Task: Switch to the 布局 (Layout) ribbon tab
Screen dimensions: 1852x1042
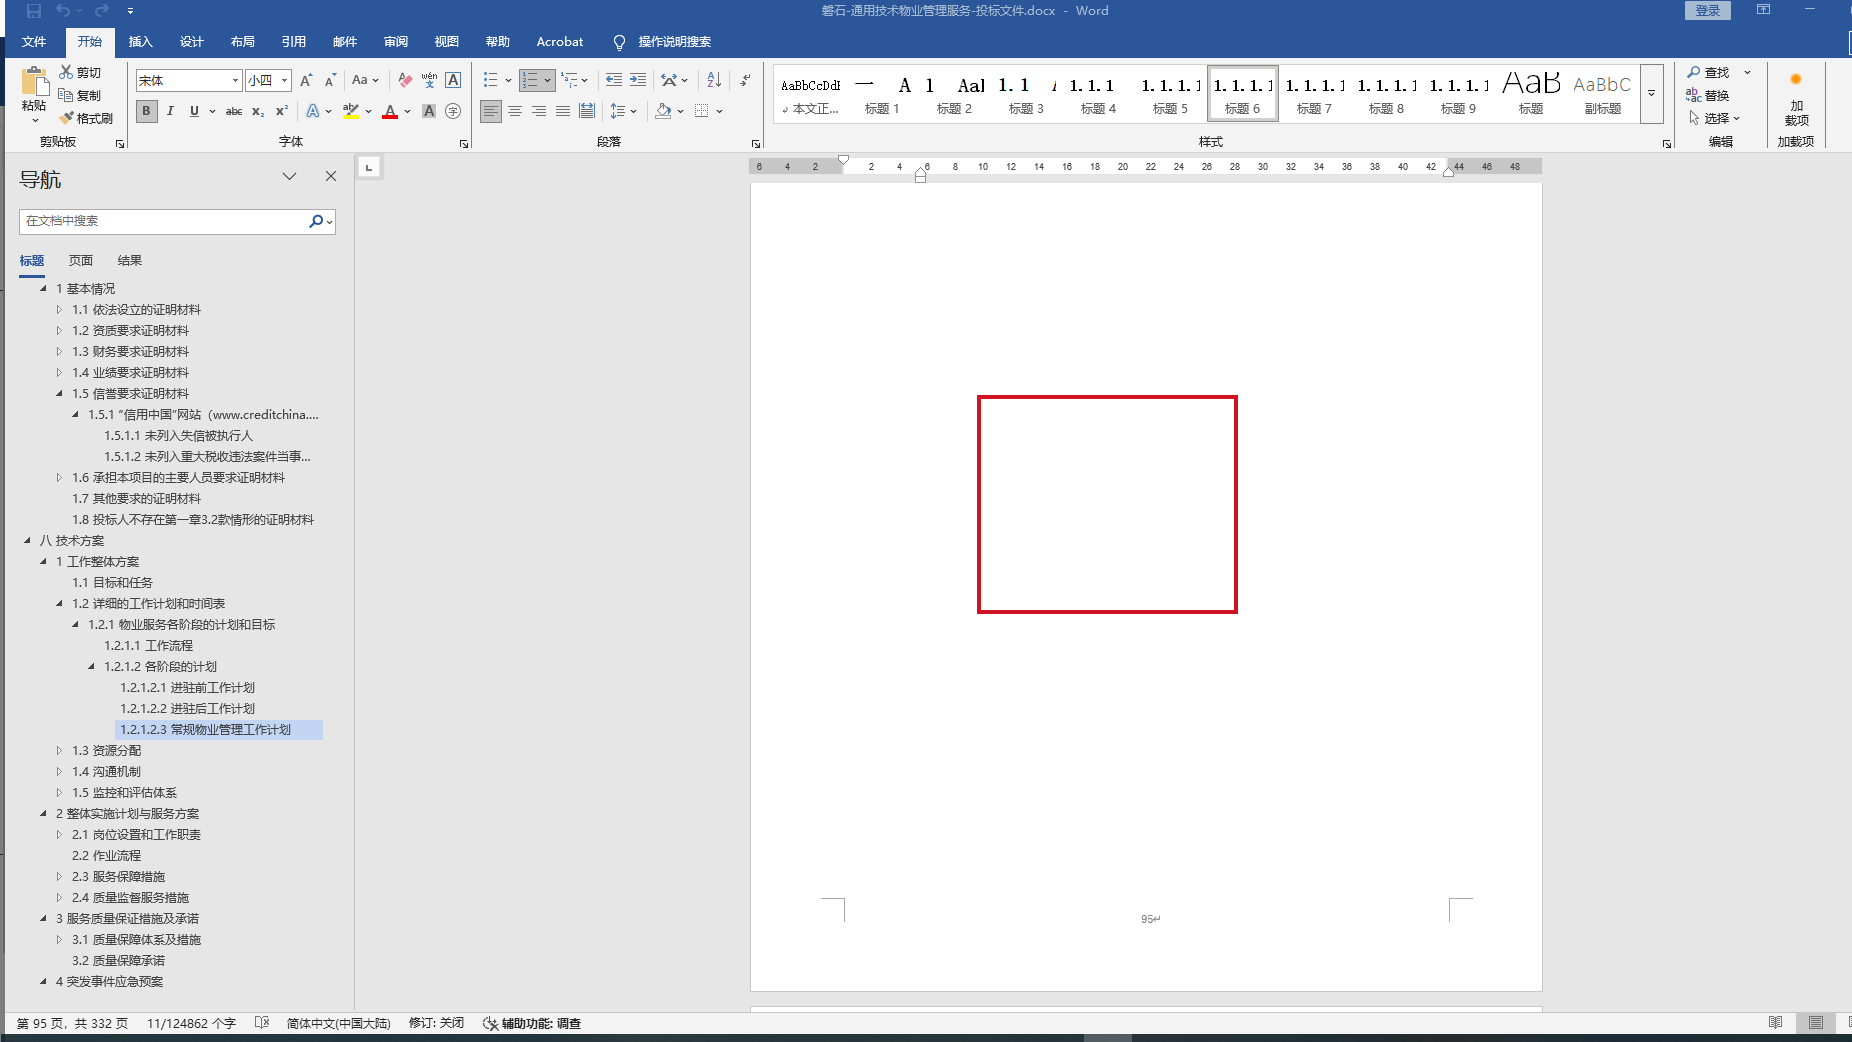Action: 242,41
